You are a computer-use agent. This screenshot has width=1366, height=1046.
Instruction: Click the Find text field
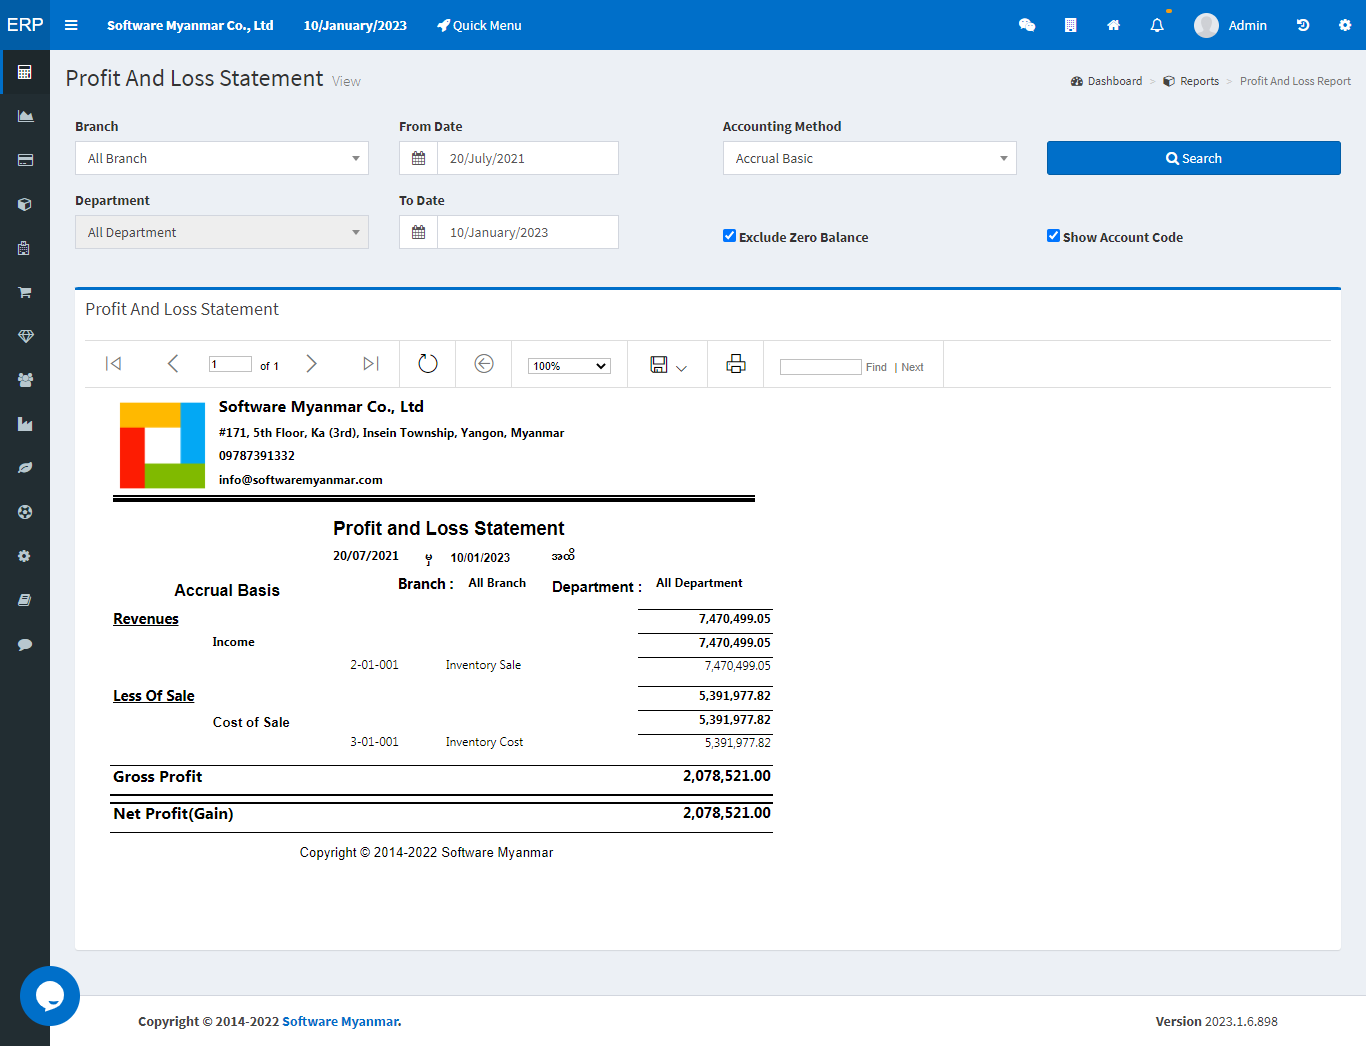(820, 367)
